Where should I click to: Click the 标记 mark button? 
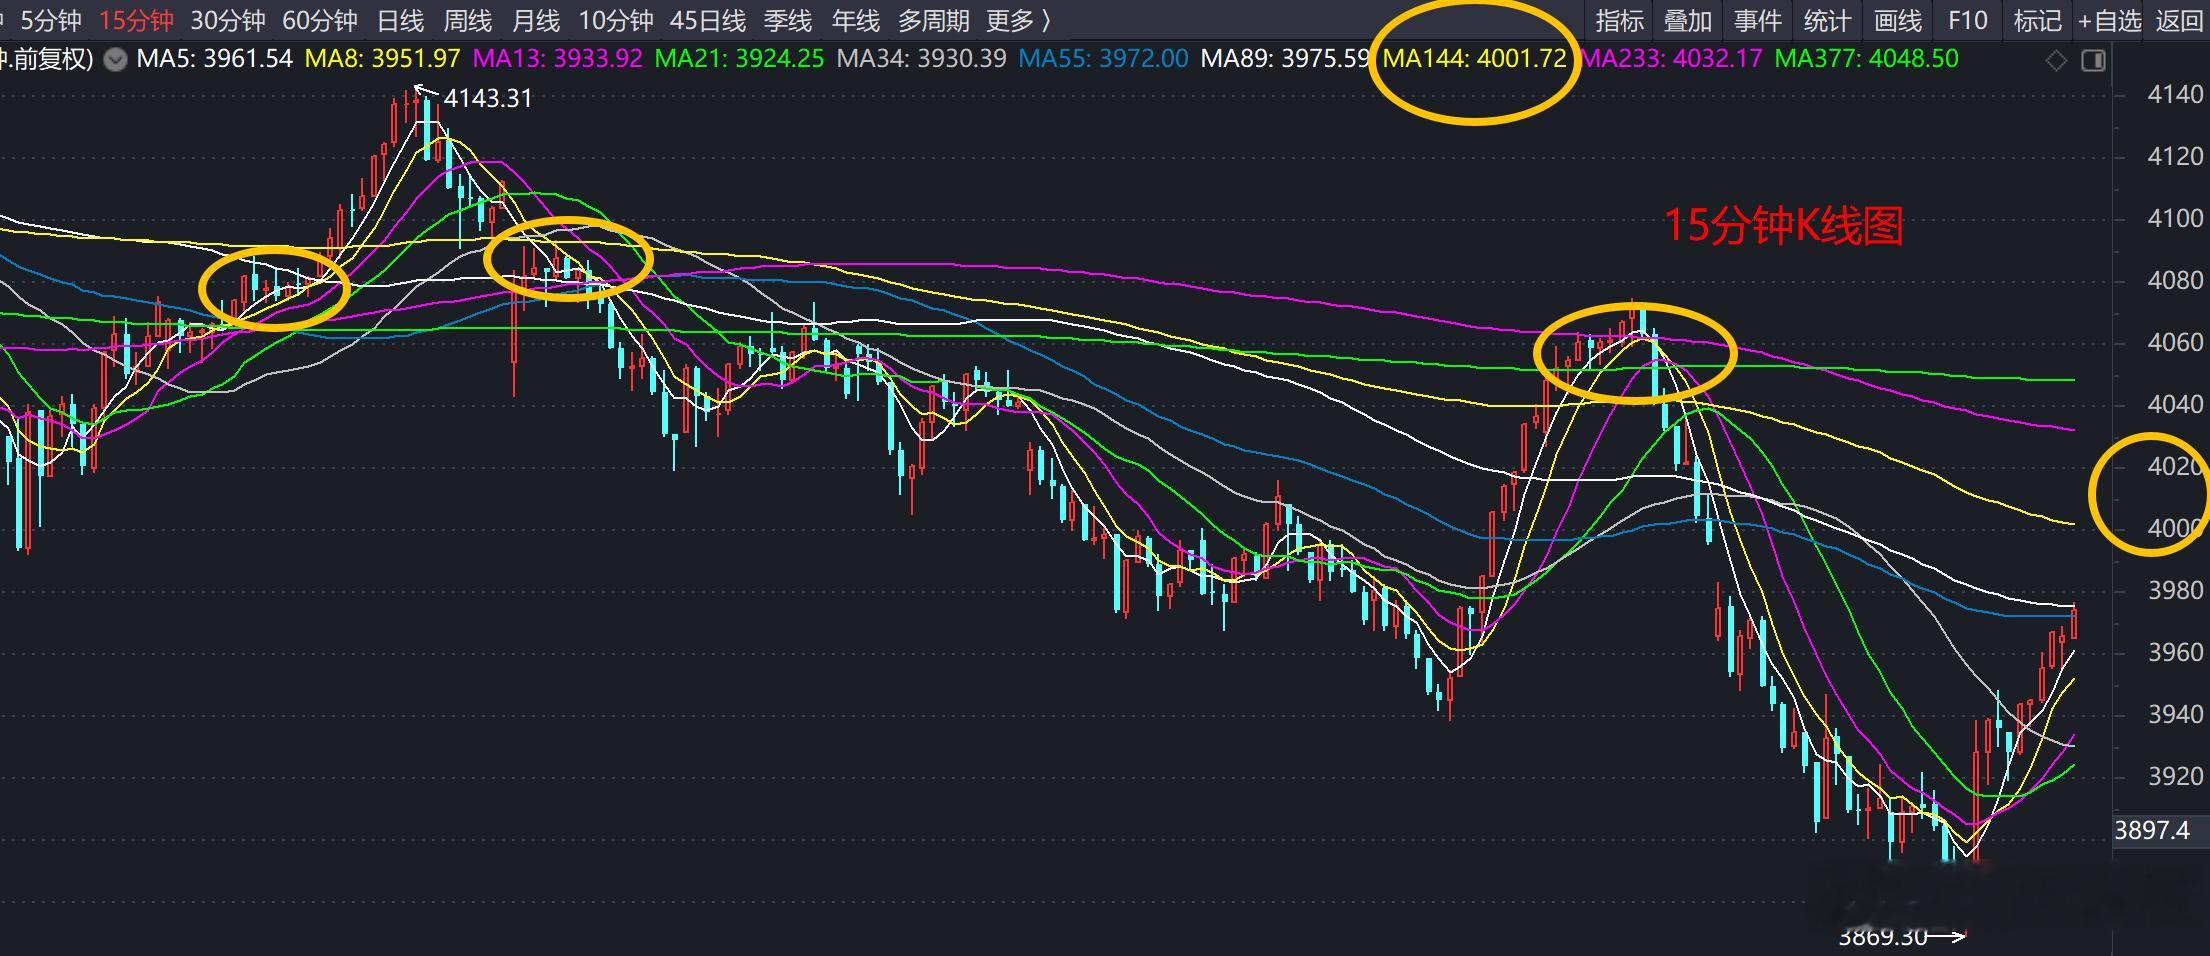(2038, 20)
